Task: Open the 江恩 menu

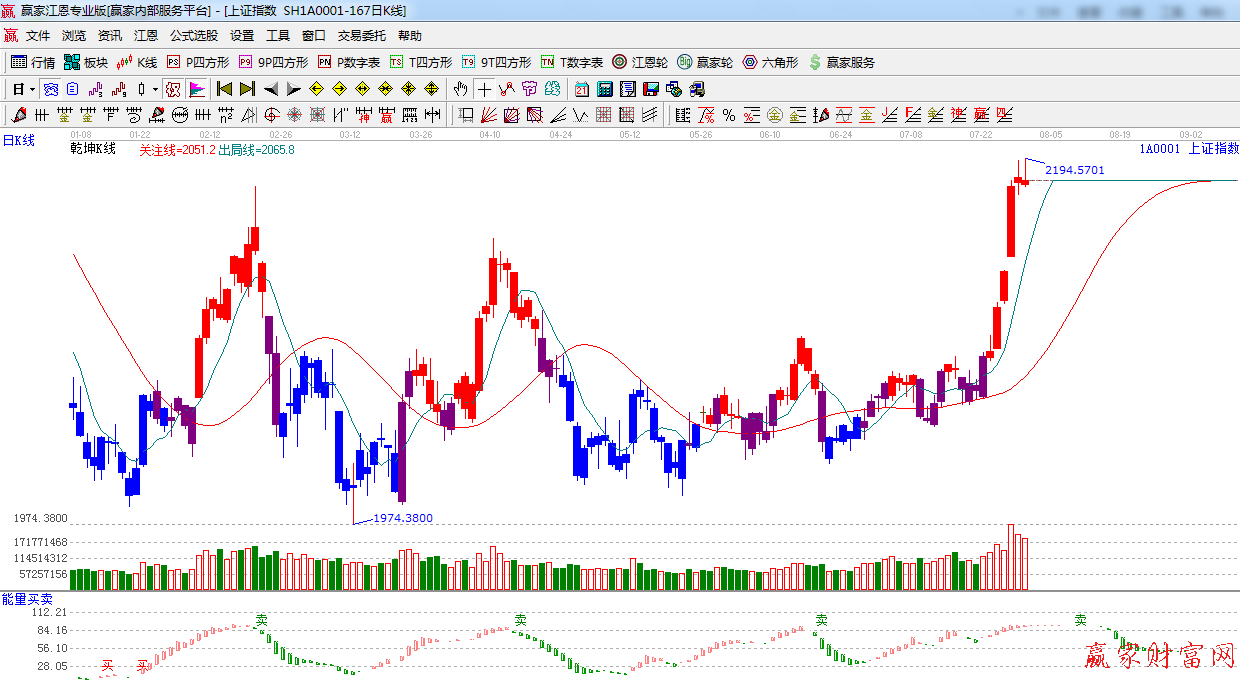Action: tap(146, 35)
